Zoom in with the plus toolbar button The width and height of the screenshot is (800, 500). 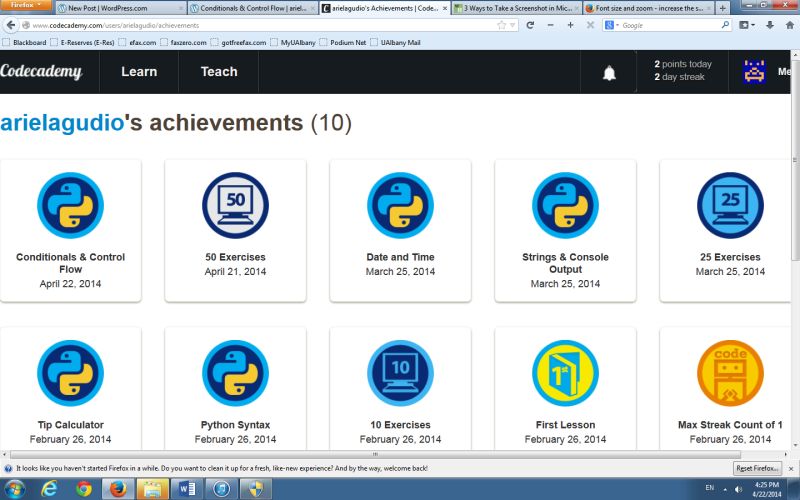[x=570, y=25]
